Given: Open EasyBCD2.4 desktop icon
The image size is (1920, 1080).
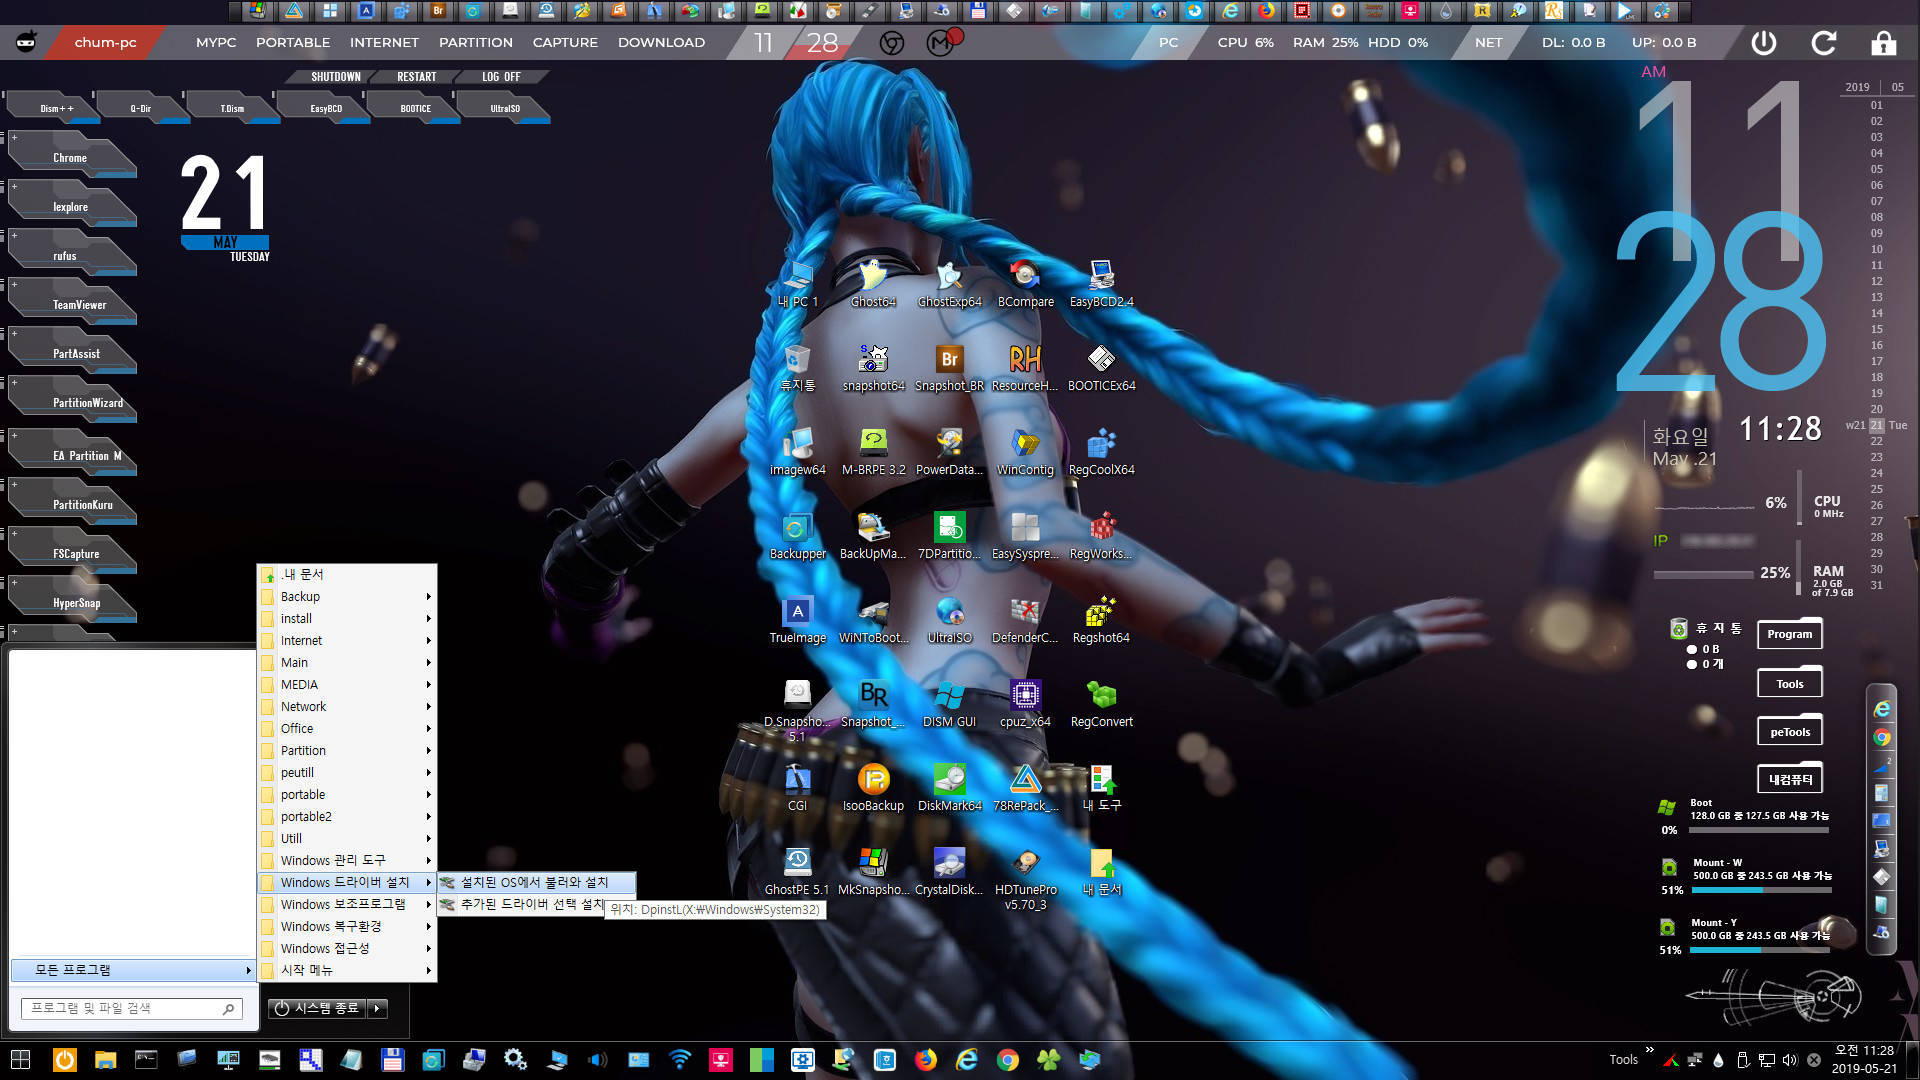Looking at the screenshot, I should pyautogui.click(x=1101, y=283).
